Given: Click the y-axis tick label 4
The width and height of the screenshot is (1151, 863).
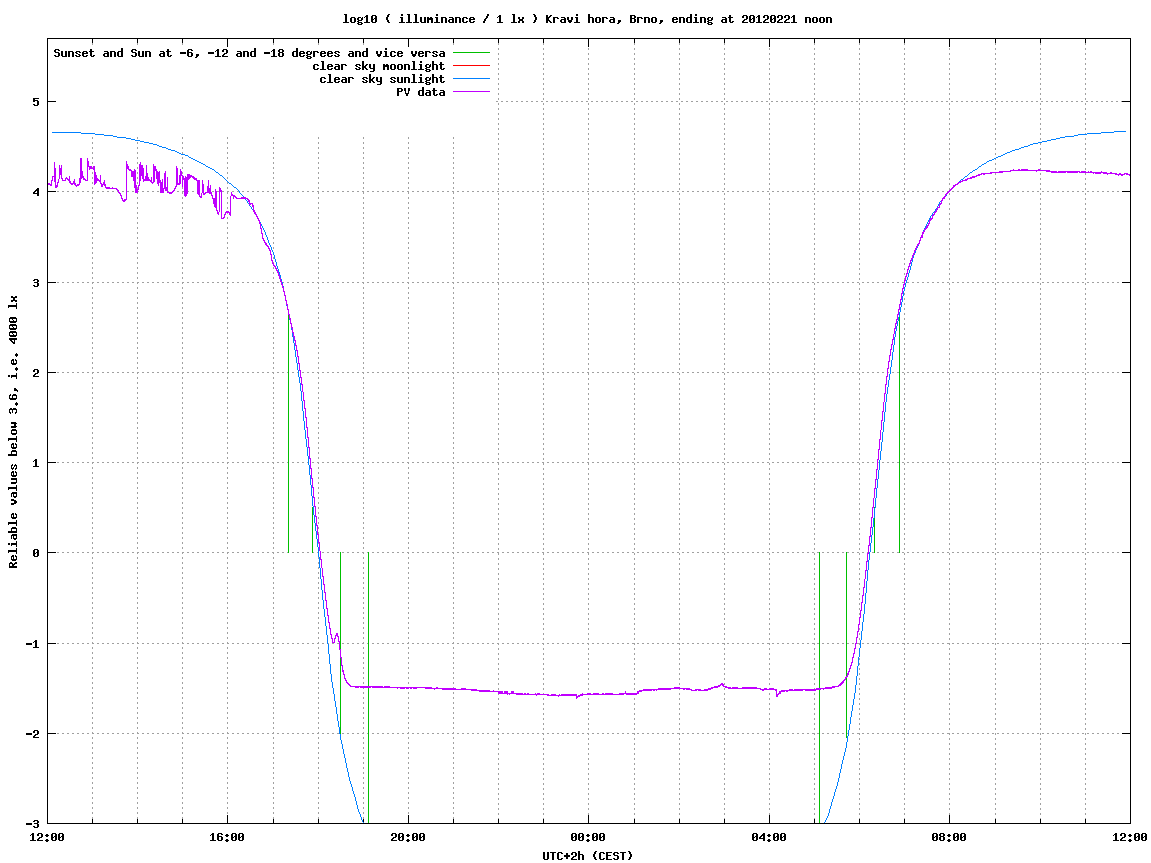Looking at the screenshot, I should [35, 192].
